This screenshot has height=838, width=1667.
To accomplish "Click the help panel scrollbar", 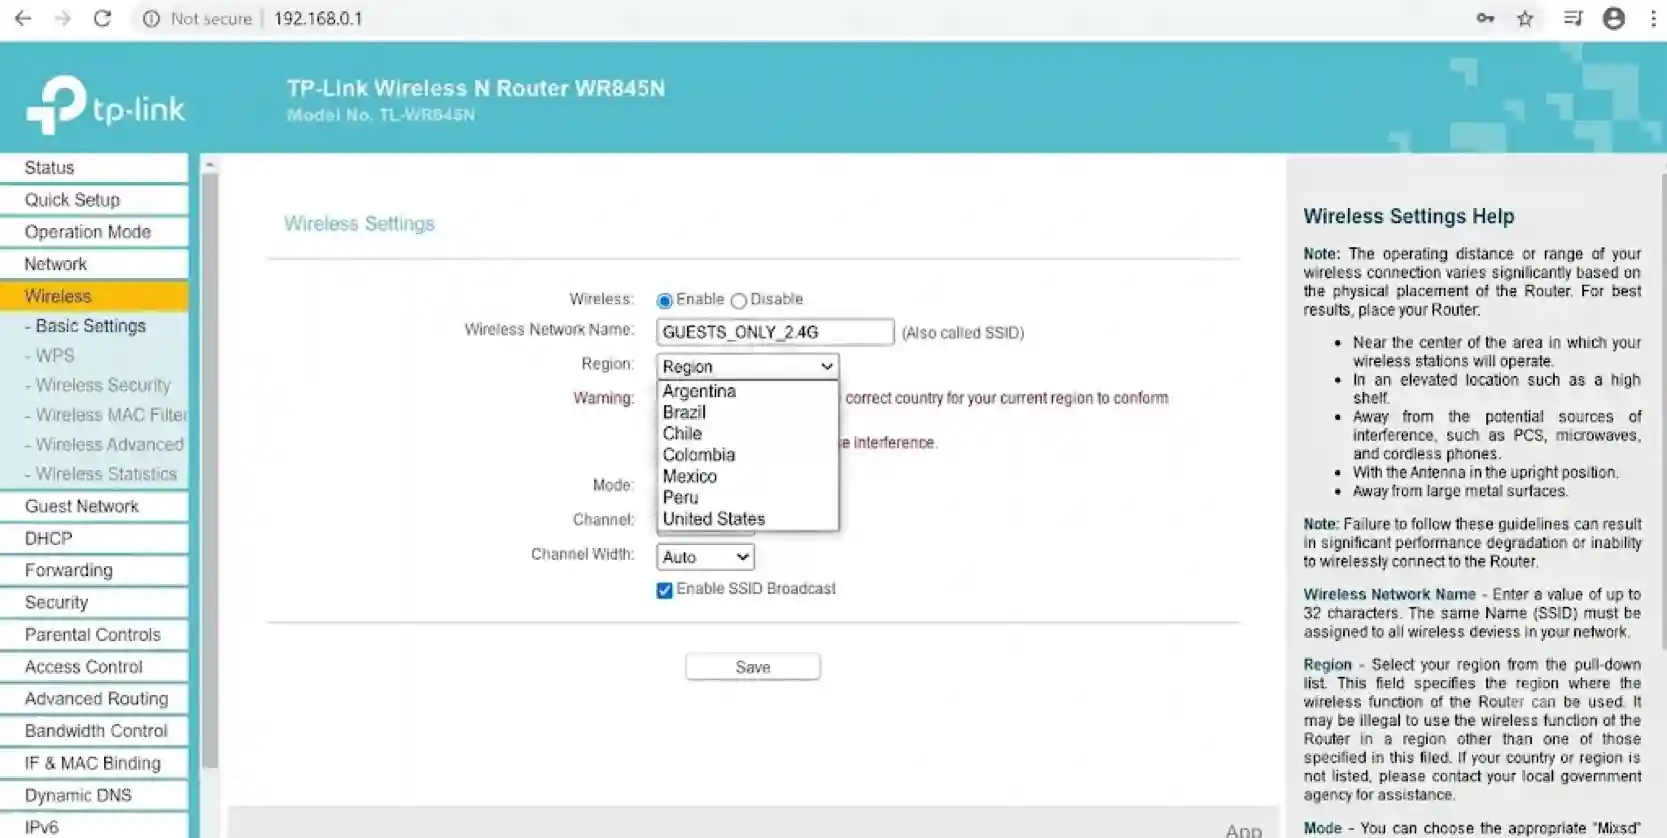I will 1663,410.
